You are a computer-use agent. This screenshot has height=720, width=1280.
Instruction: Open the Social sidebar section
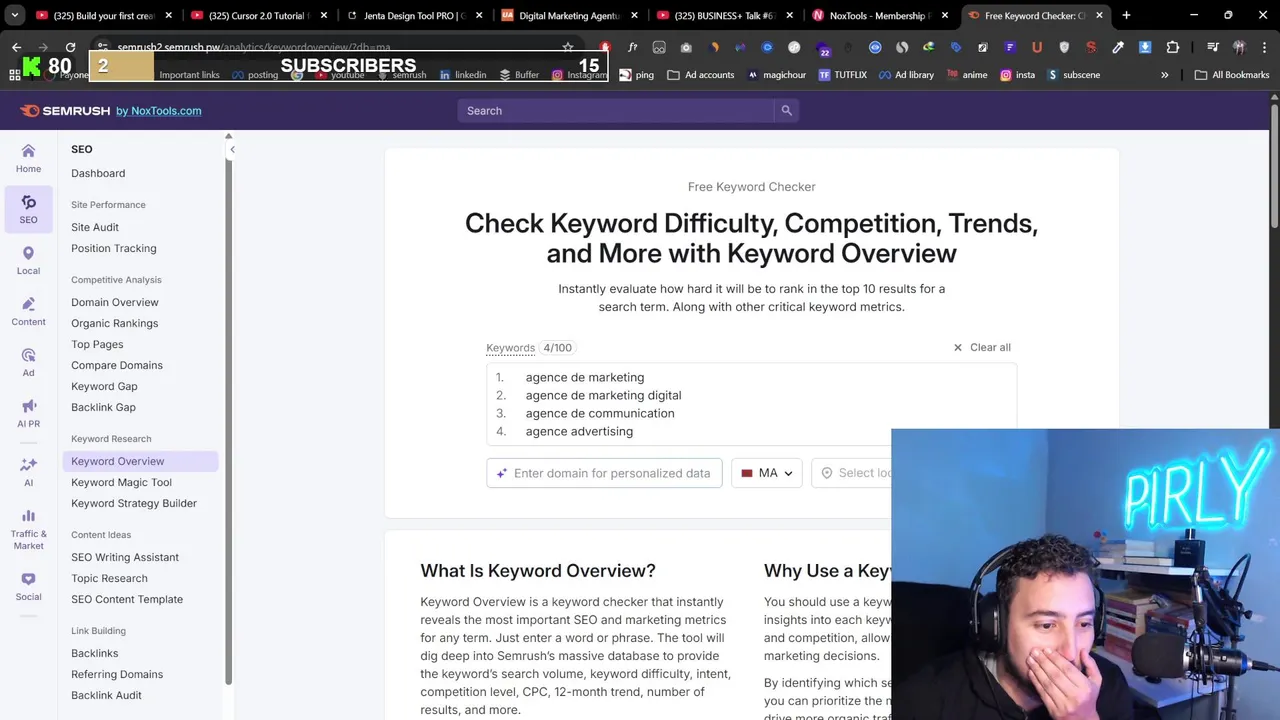point(28,586)
